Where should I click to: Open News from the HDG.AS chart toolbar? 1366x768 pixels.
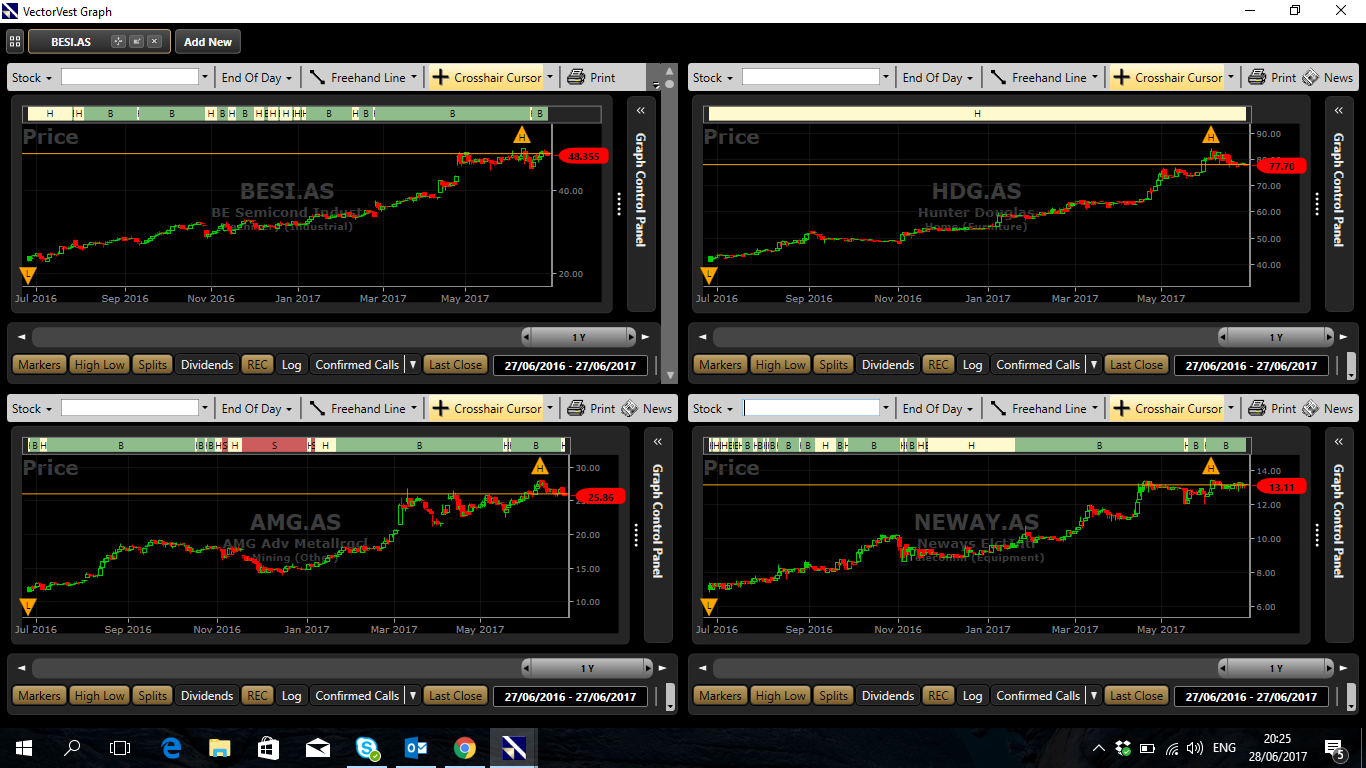click(x=1328, y=77)
